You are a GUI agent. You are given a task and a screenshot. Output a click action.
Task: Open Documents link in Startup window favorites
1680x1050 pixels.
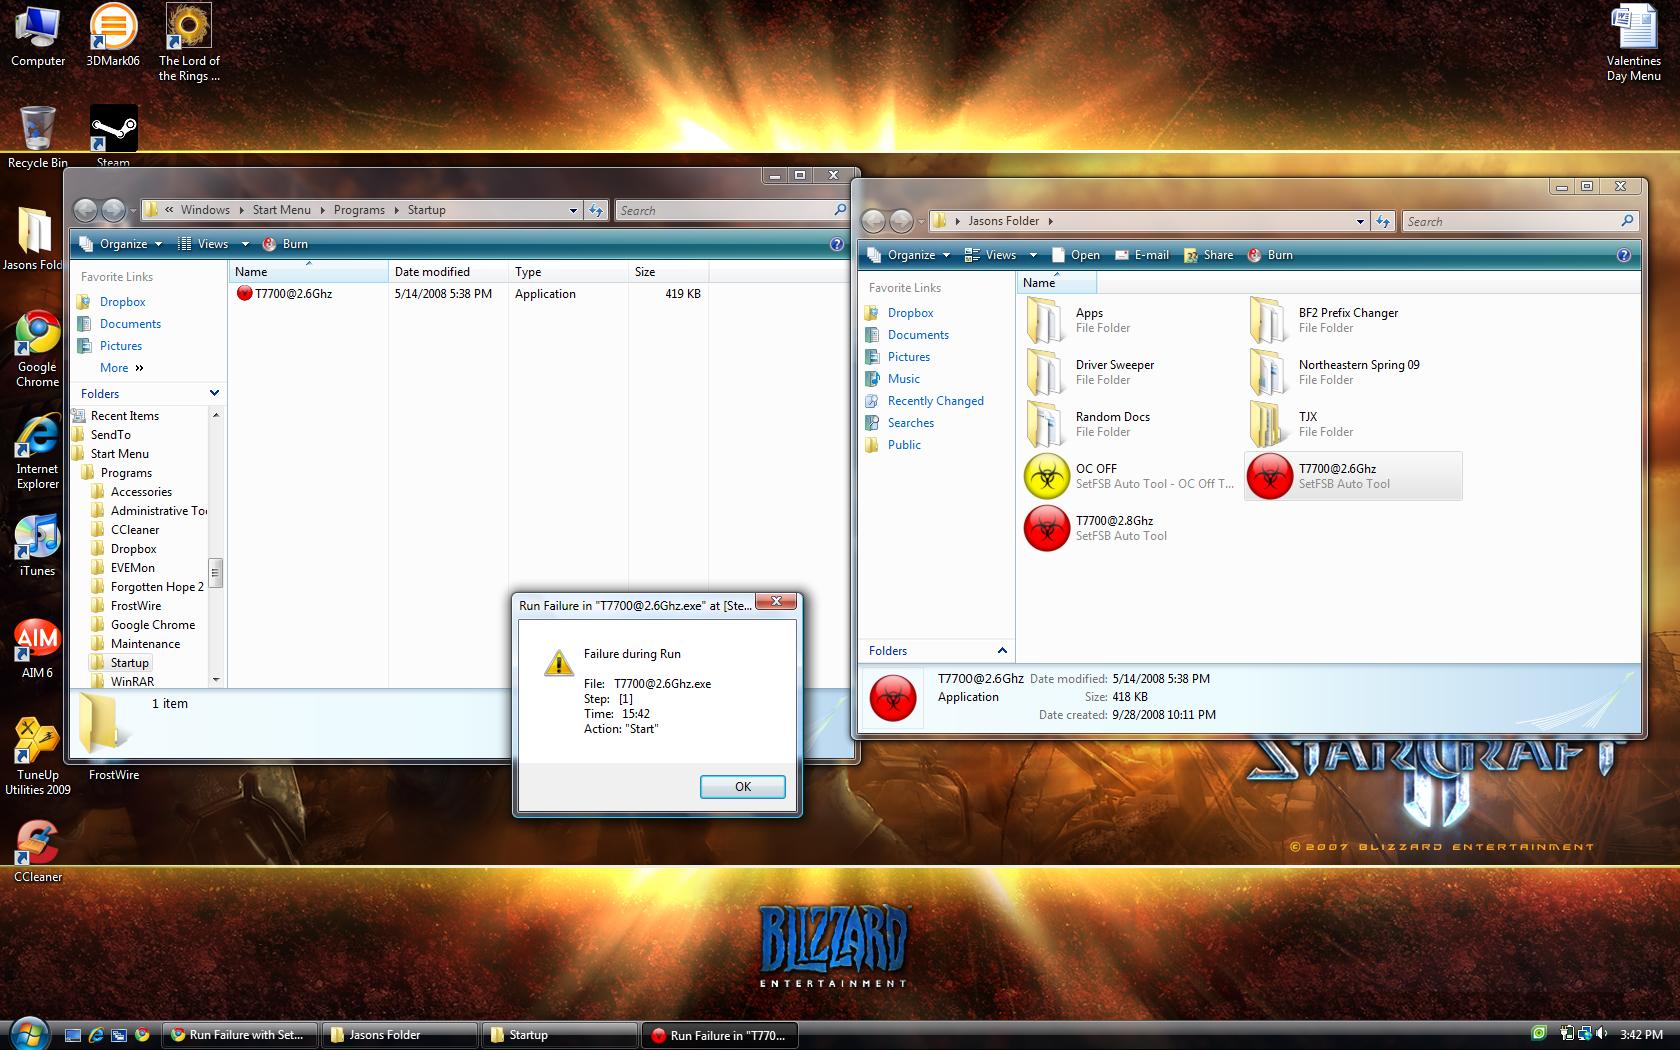tap(130, 324)
